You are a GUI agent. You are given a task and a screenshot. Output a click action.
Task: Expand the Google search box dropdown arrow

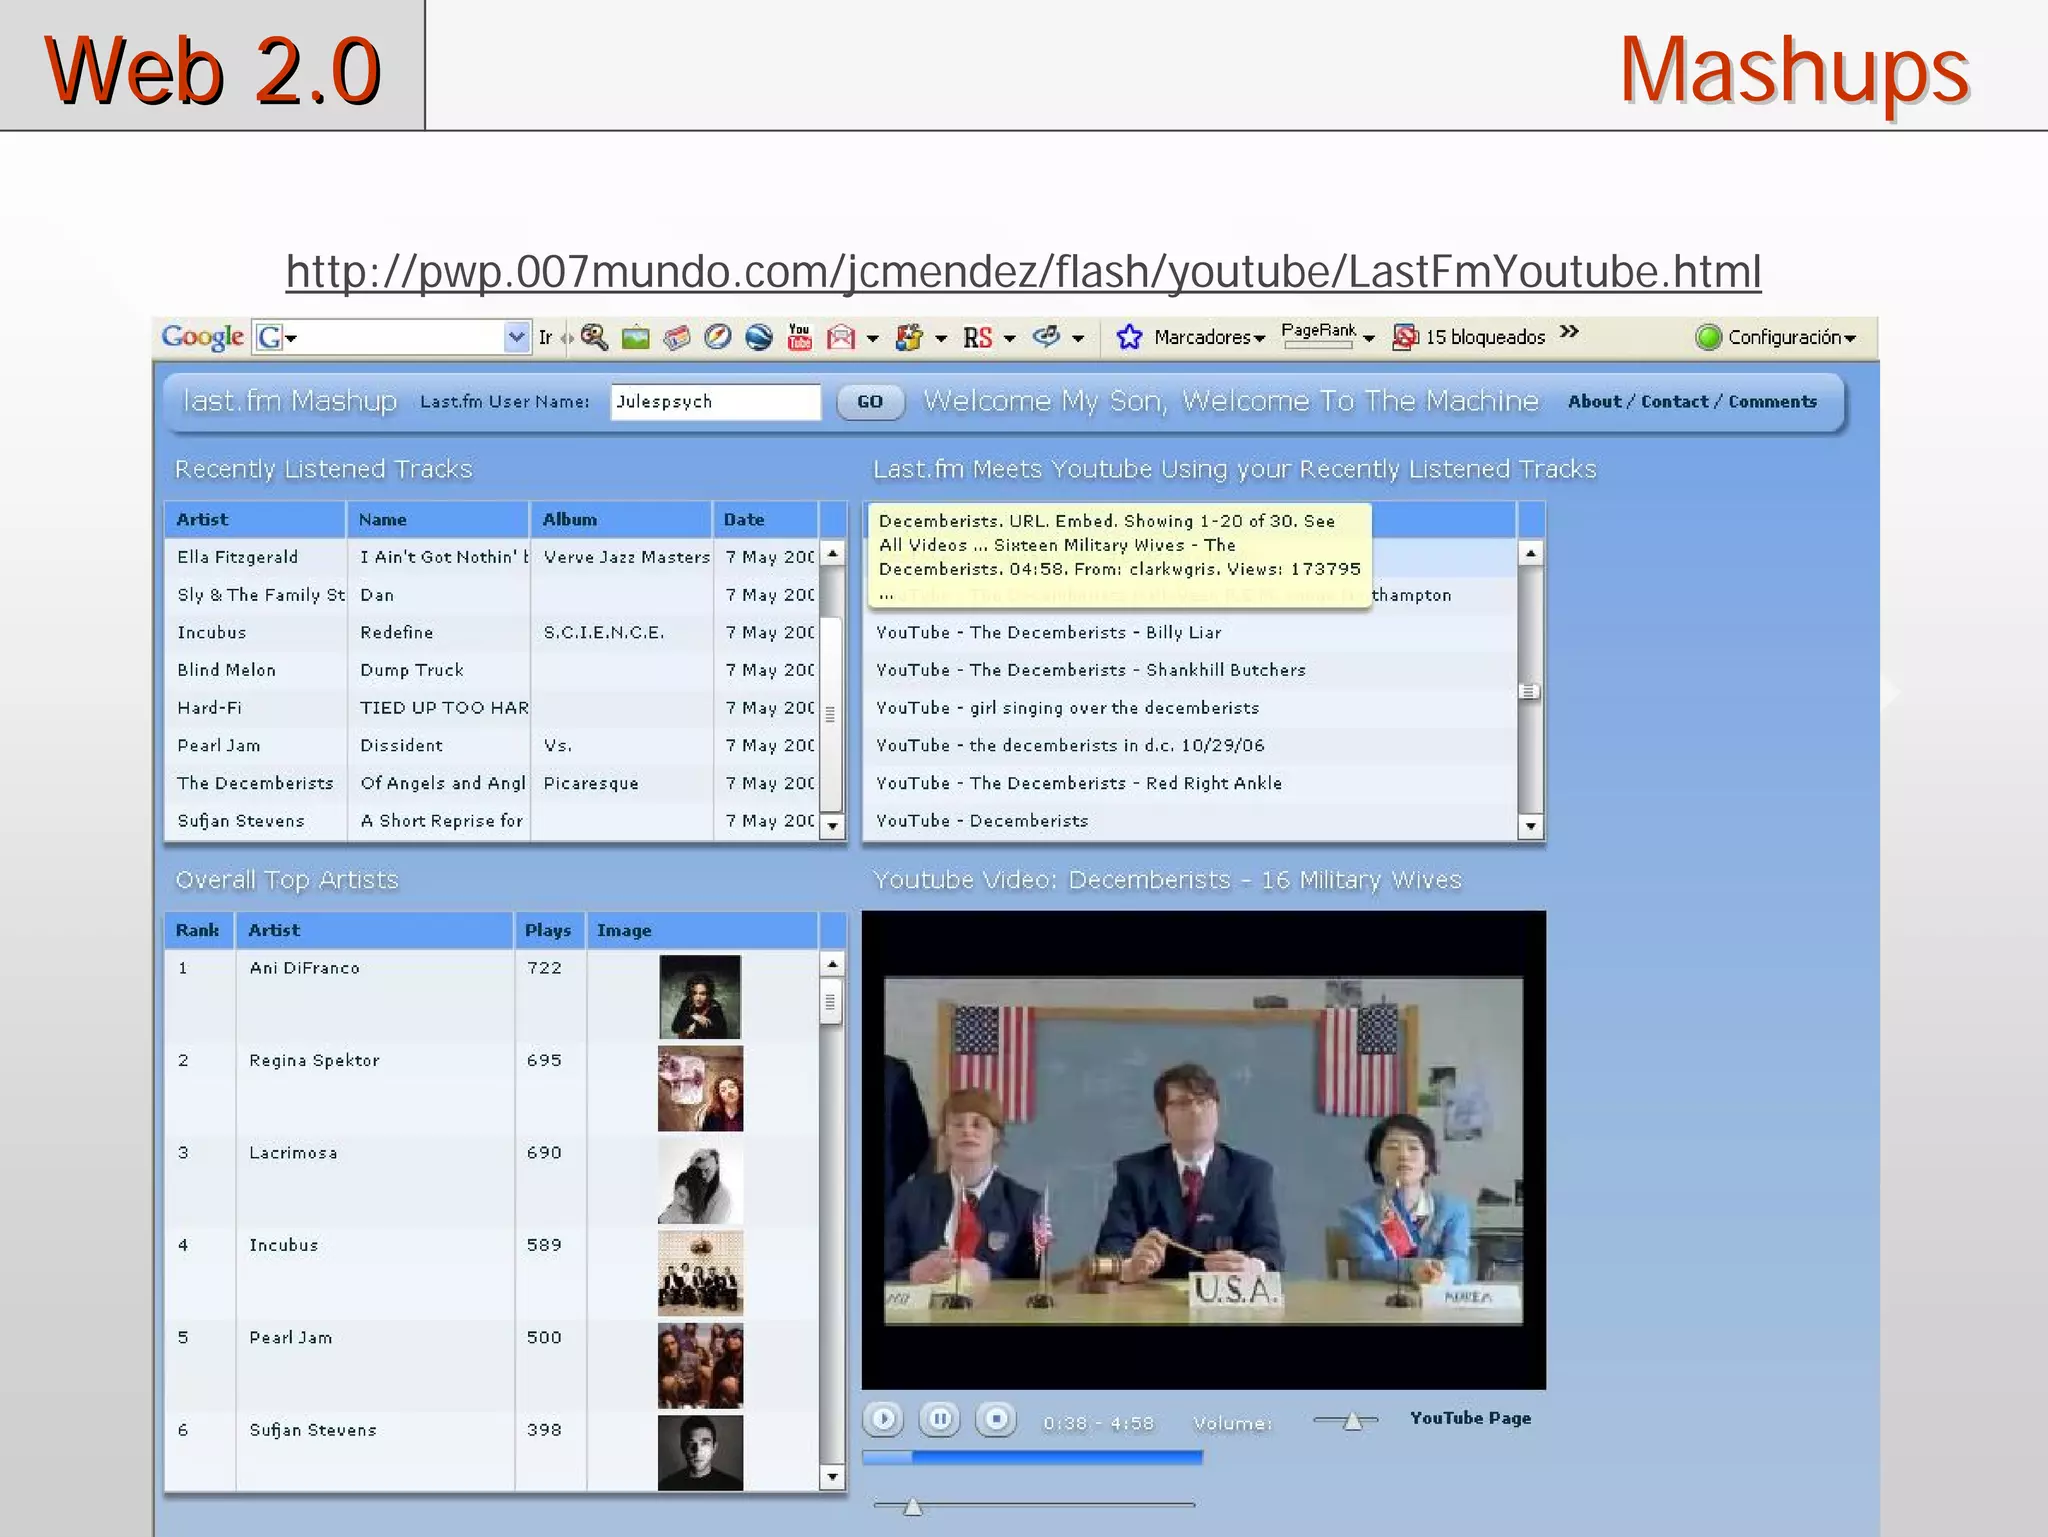[x=516, y=337]
